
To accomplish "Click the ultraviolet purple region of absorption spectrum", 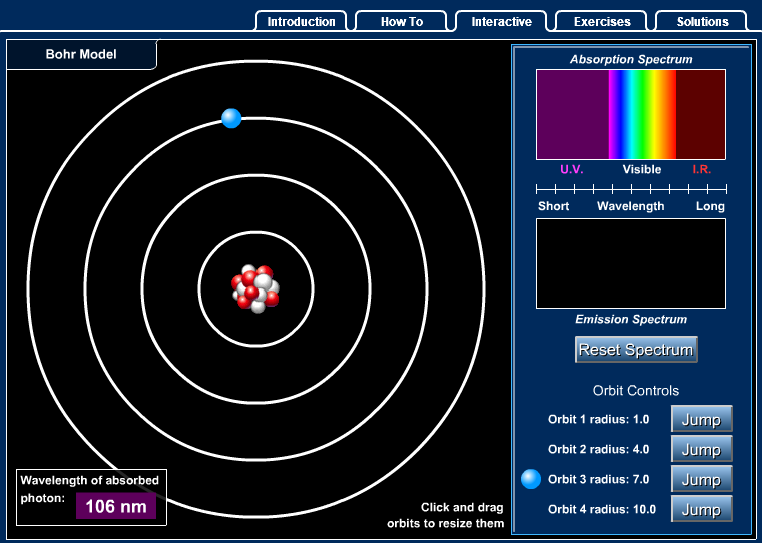I will pyautogui.click(x=573, y=115).
